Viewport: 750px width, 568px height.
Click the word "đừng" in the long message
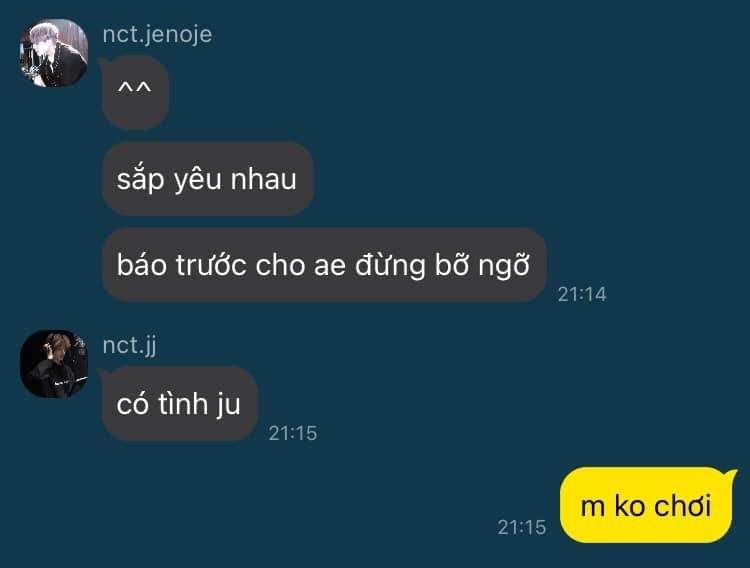(390, 266)
